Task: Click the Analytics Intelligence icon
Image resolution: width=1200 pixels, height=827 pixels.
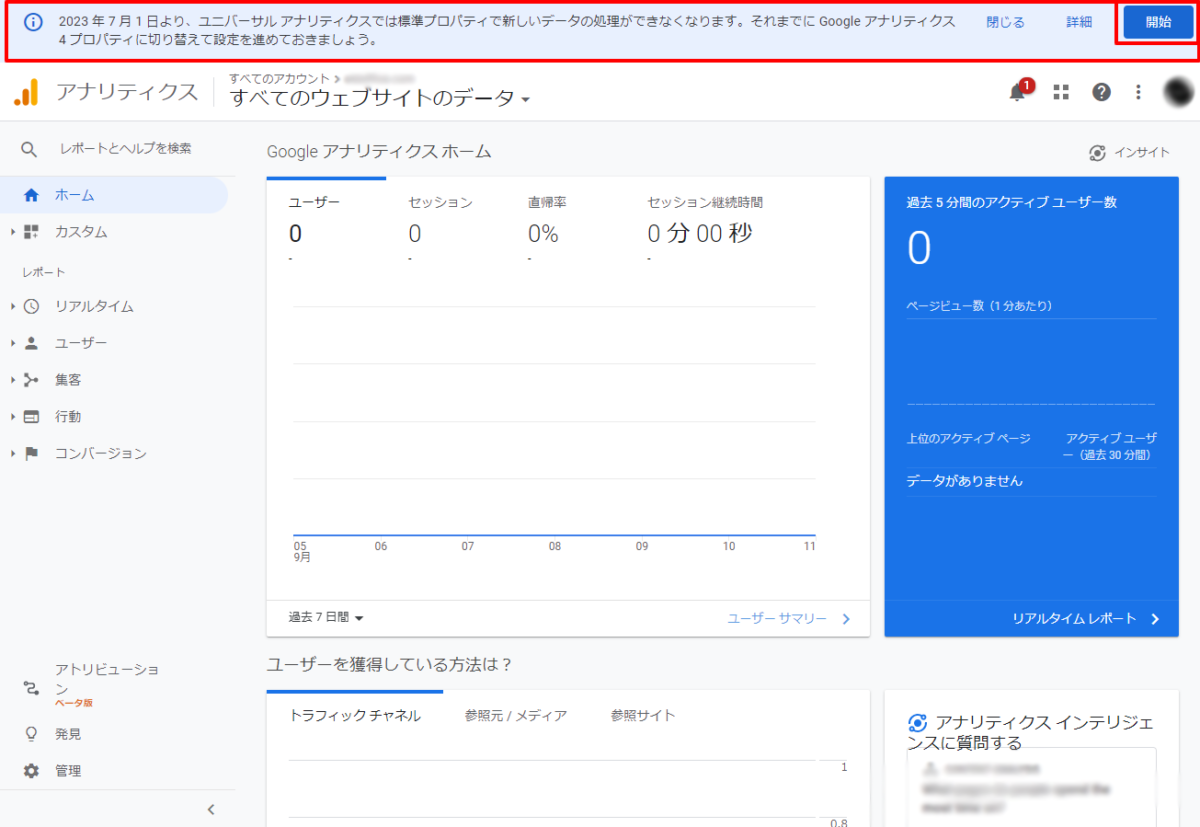Action: coord(917,723)
